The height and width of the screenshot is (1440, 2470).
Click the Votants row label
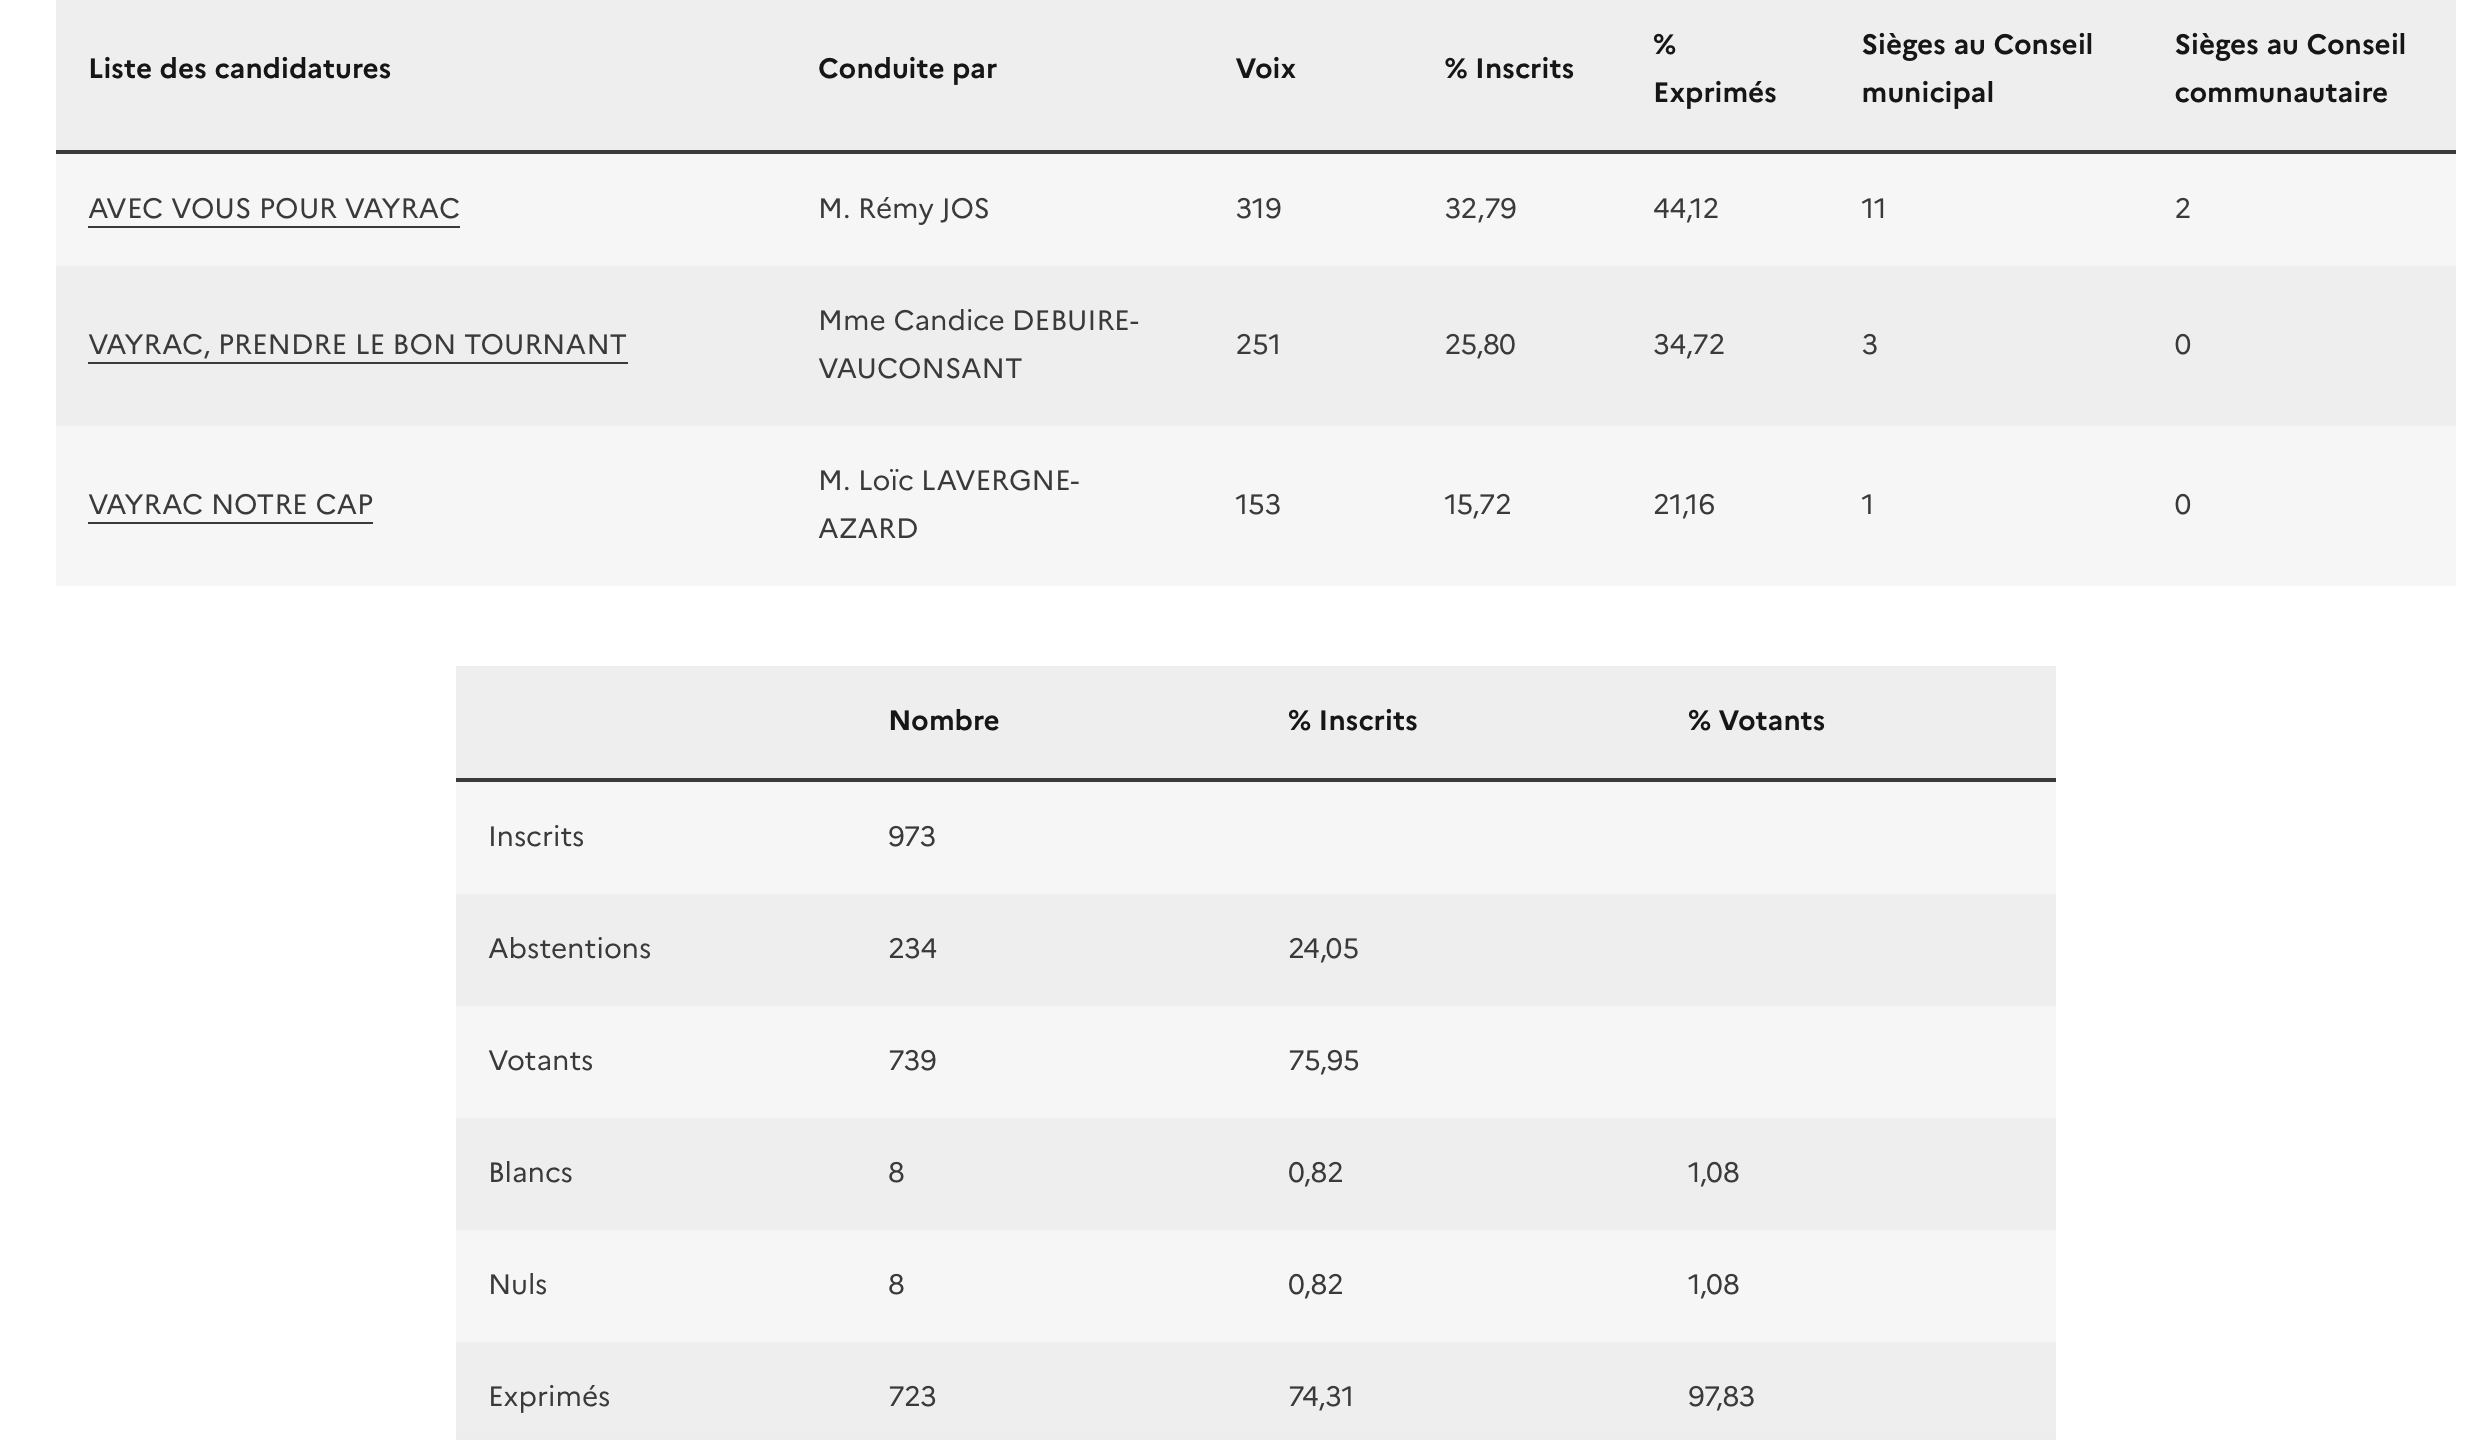click(540, 1060)
